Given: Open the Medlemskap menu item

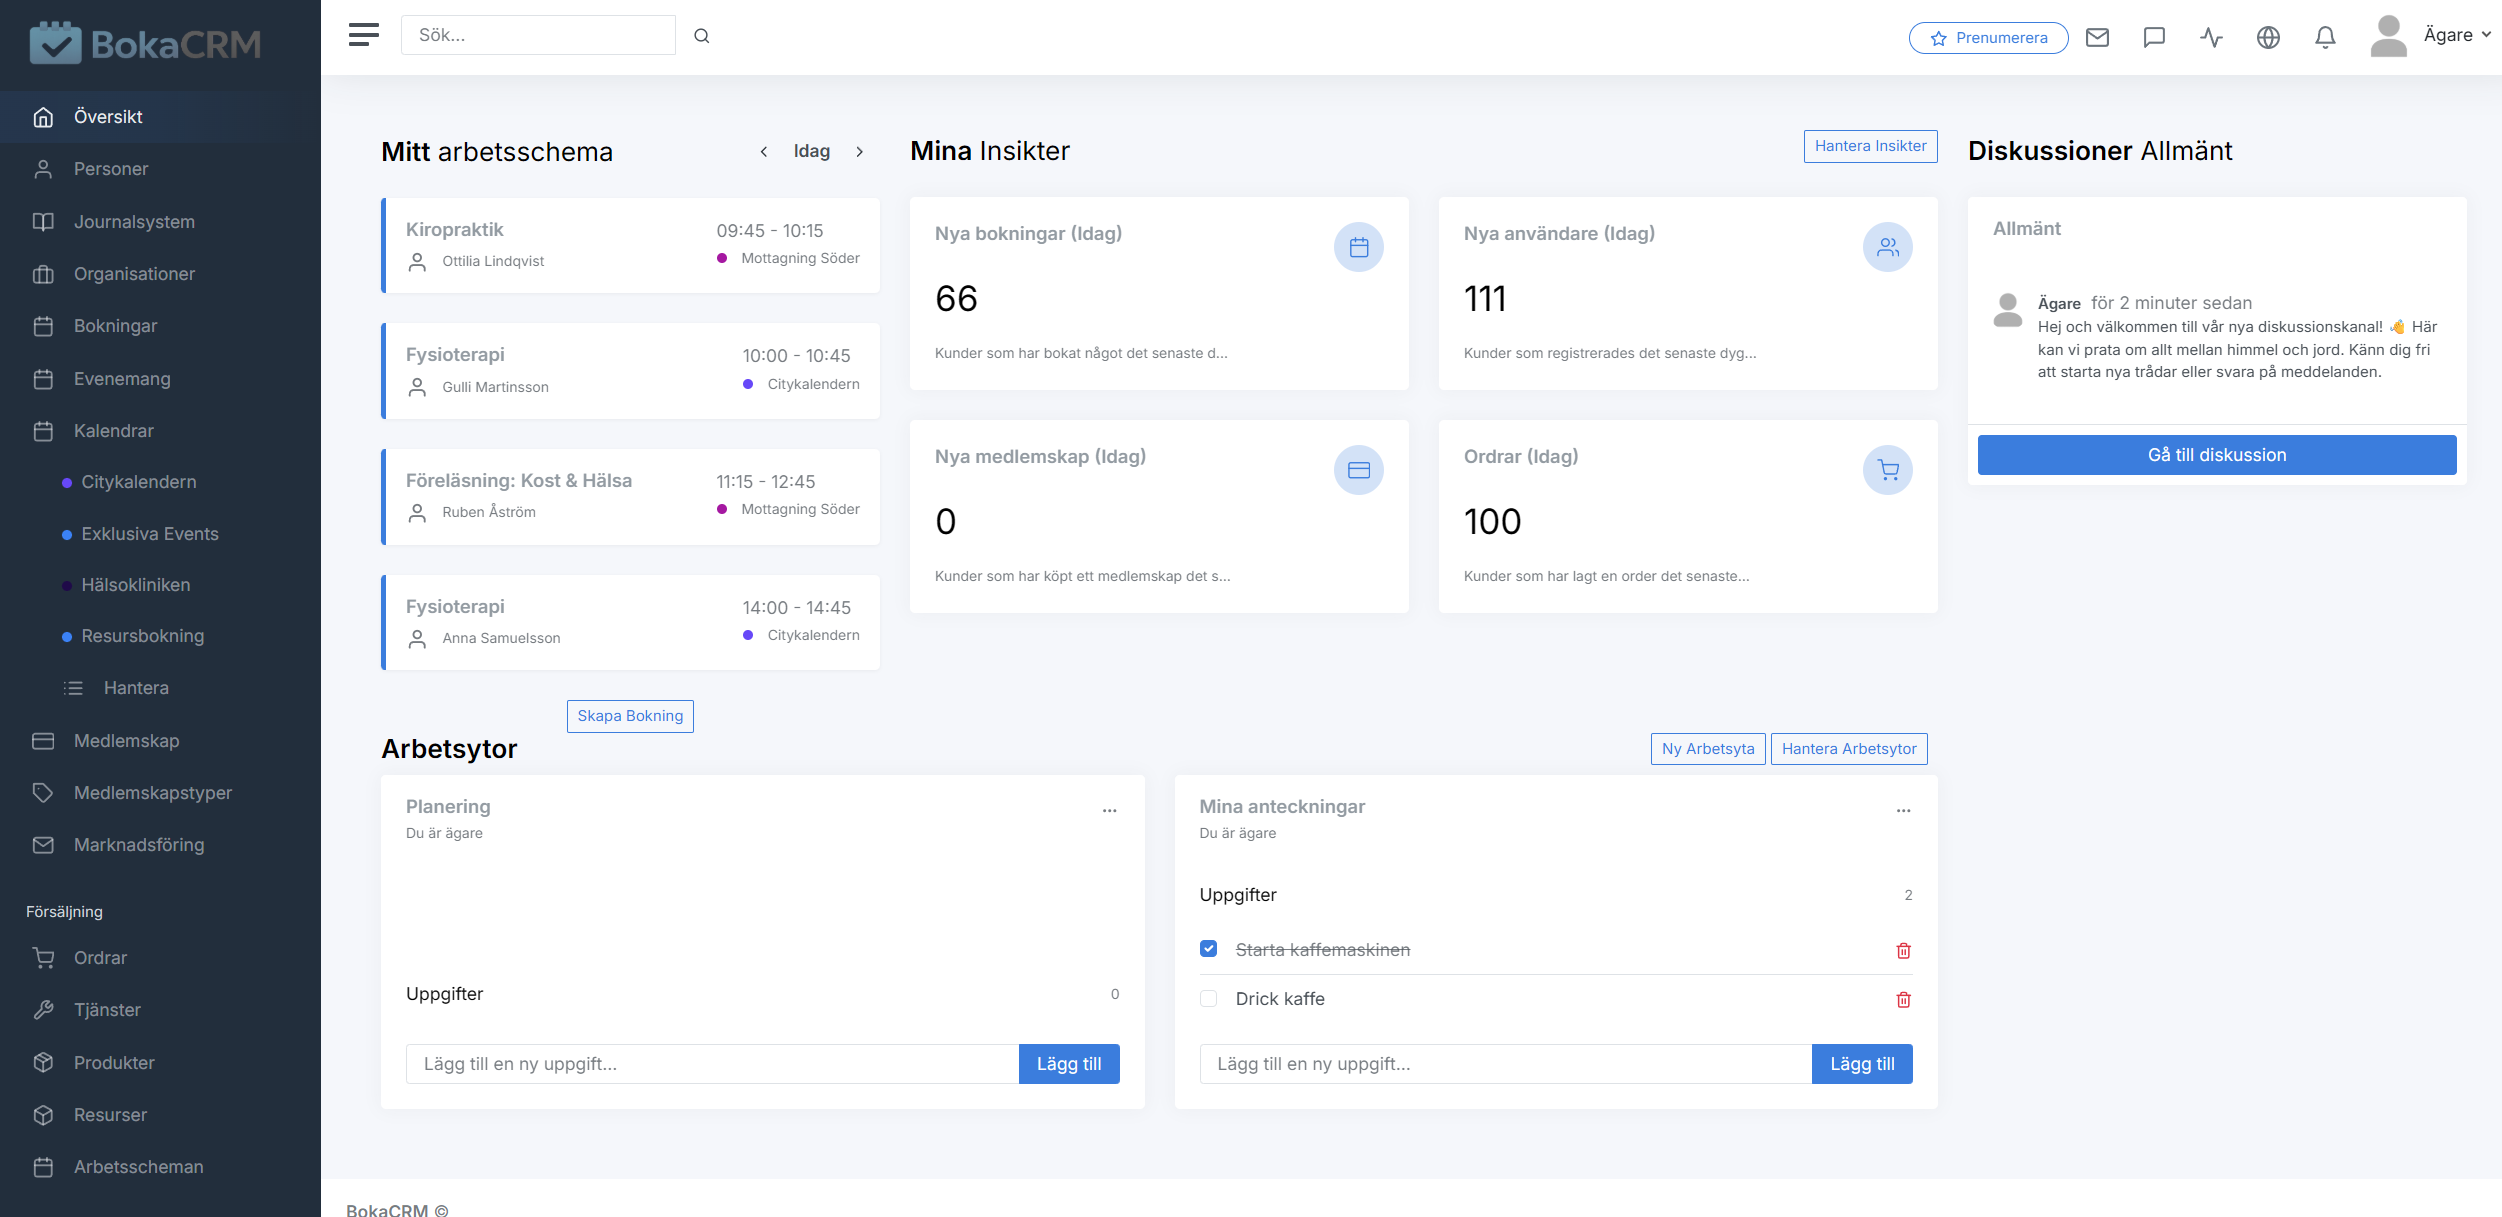Looking at the screenshot, I should [x=126, y=740].
